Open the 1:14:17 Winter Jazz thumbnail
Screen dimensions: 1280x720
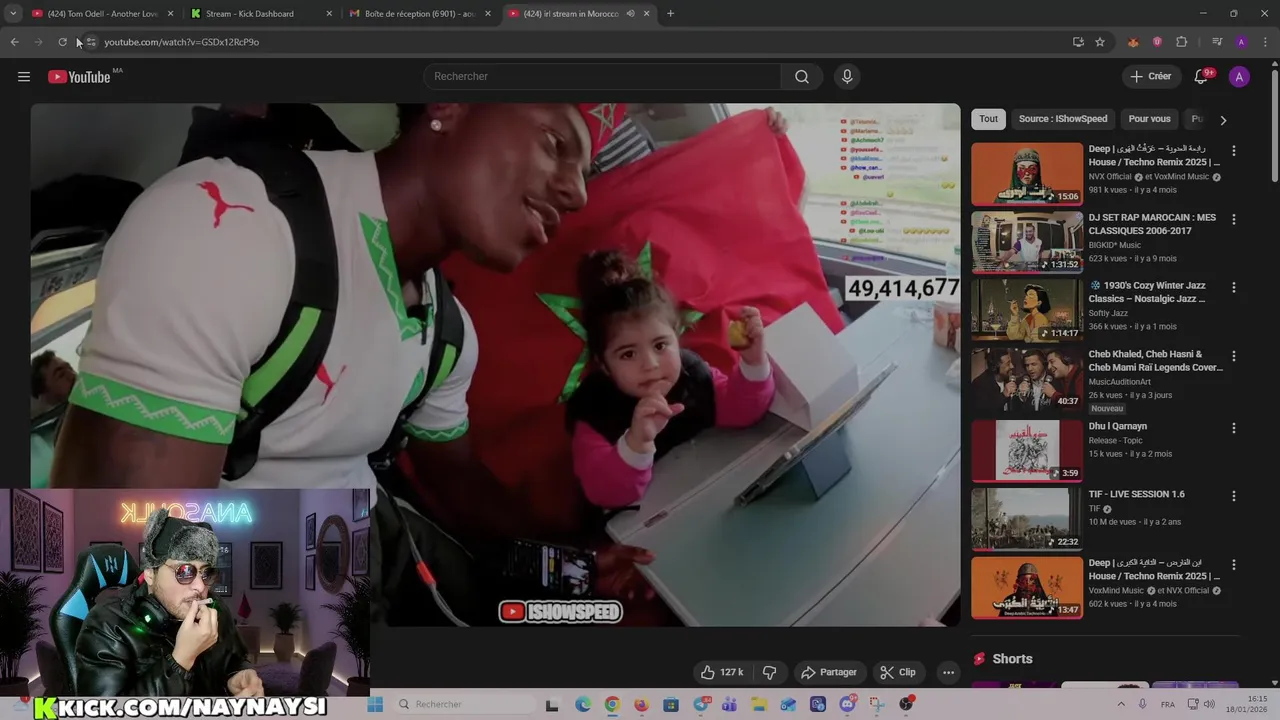coord(1027,310)
